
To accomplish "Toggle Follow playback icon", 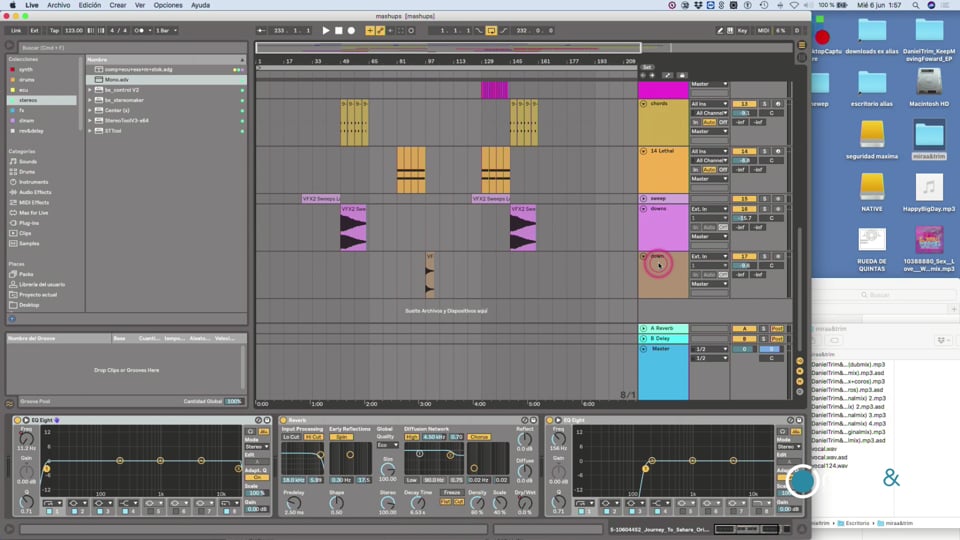I will pos(261,30).
